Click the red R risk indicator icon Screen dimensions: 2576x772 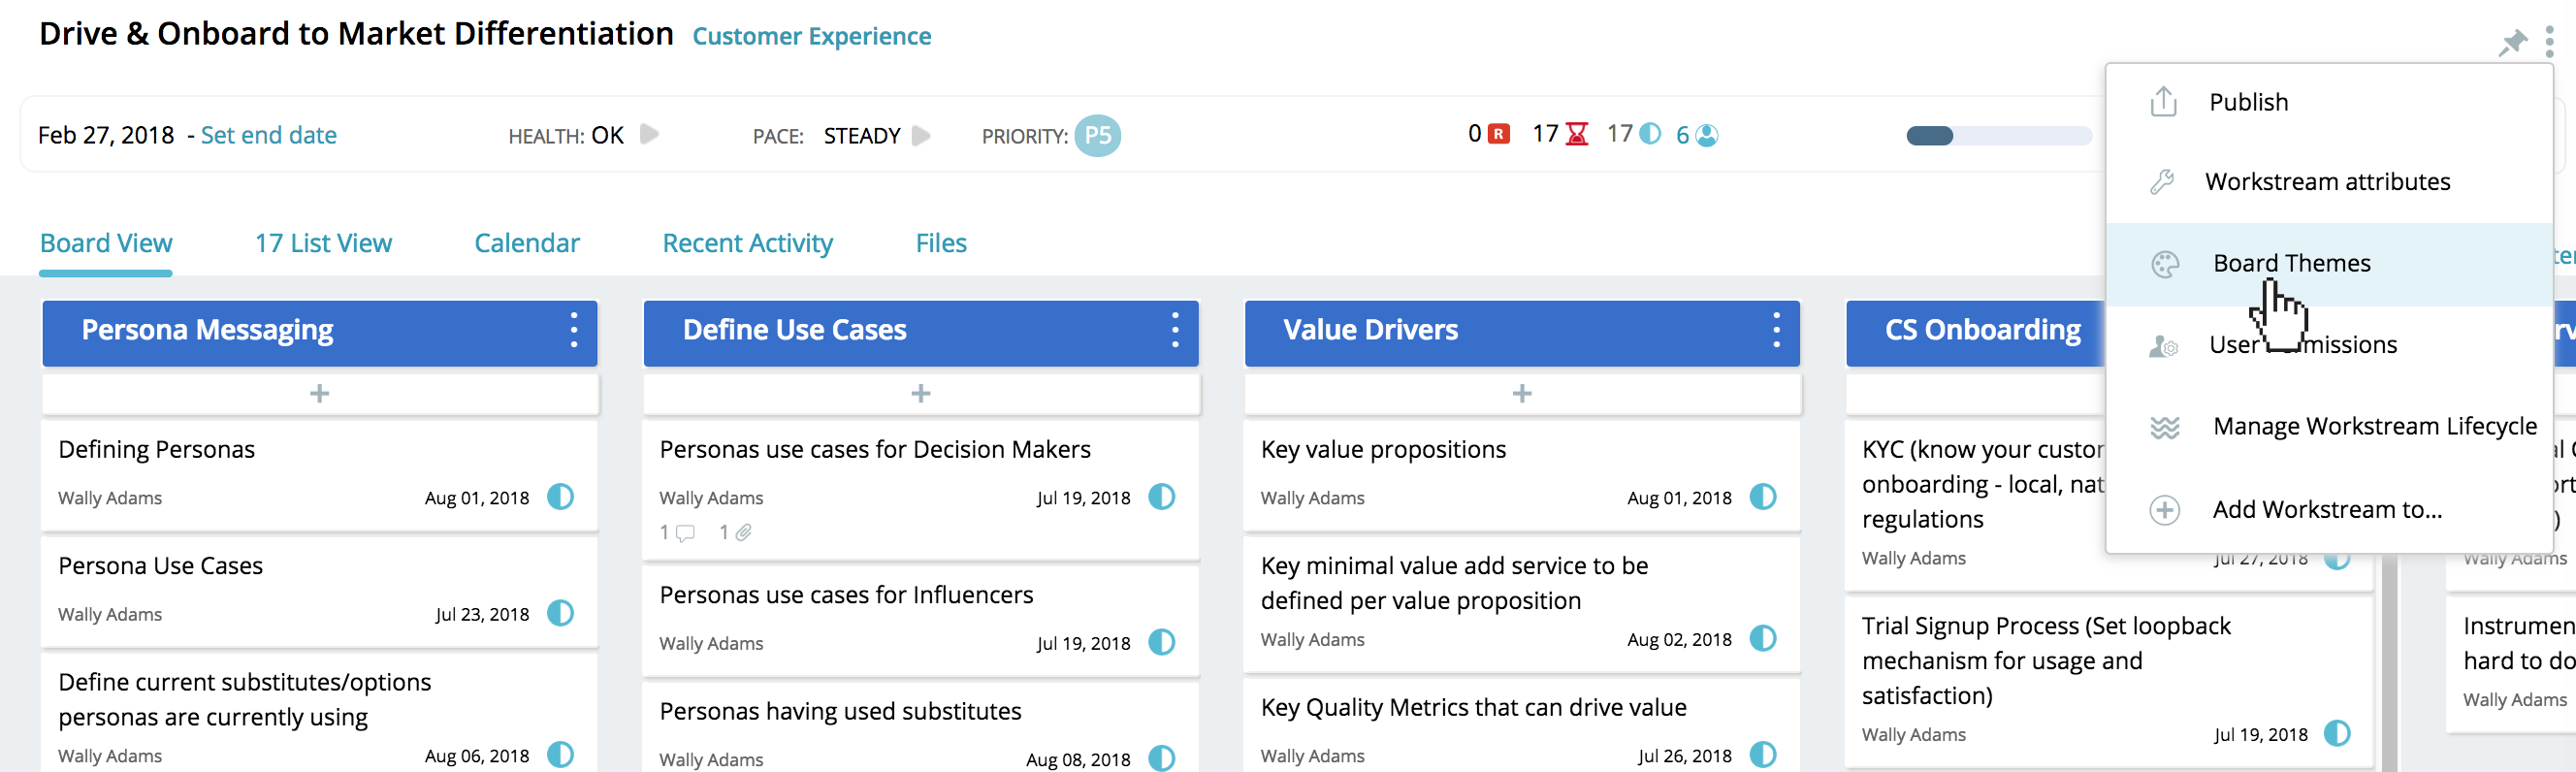pyautogui.click(x=1498, y=134)
